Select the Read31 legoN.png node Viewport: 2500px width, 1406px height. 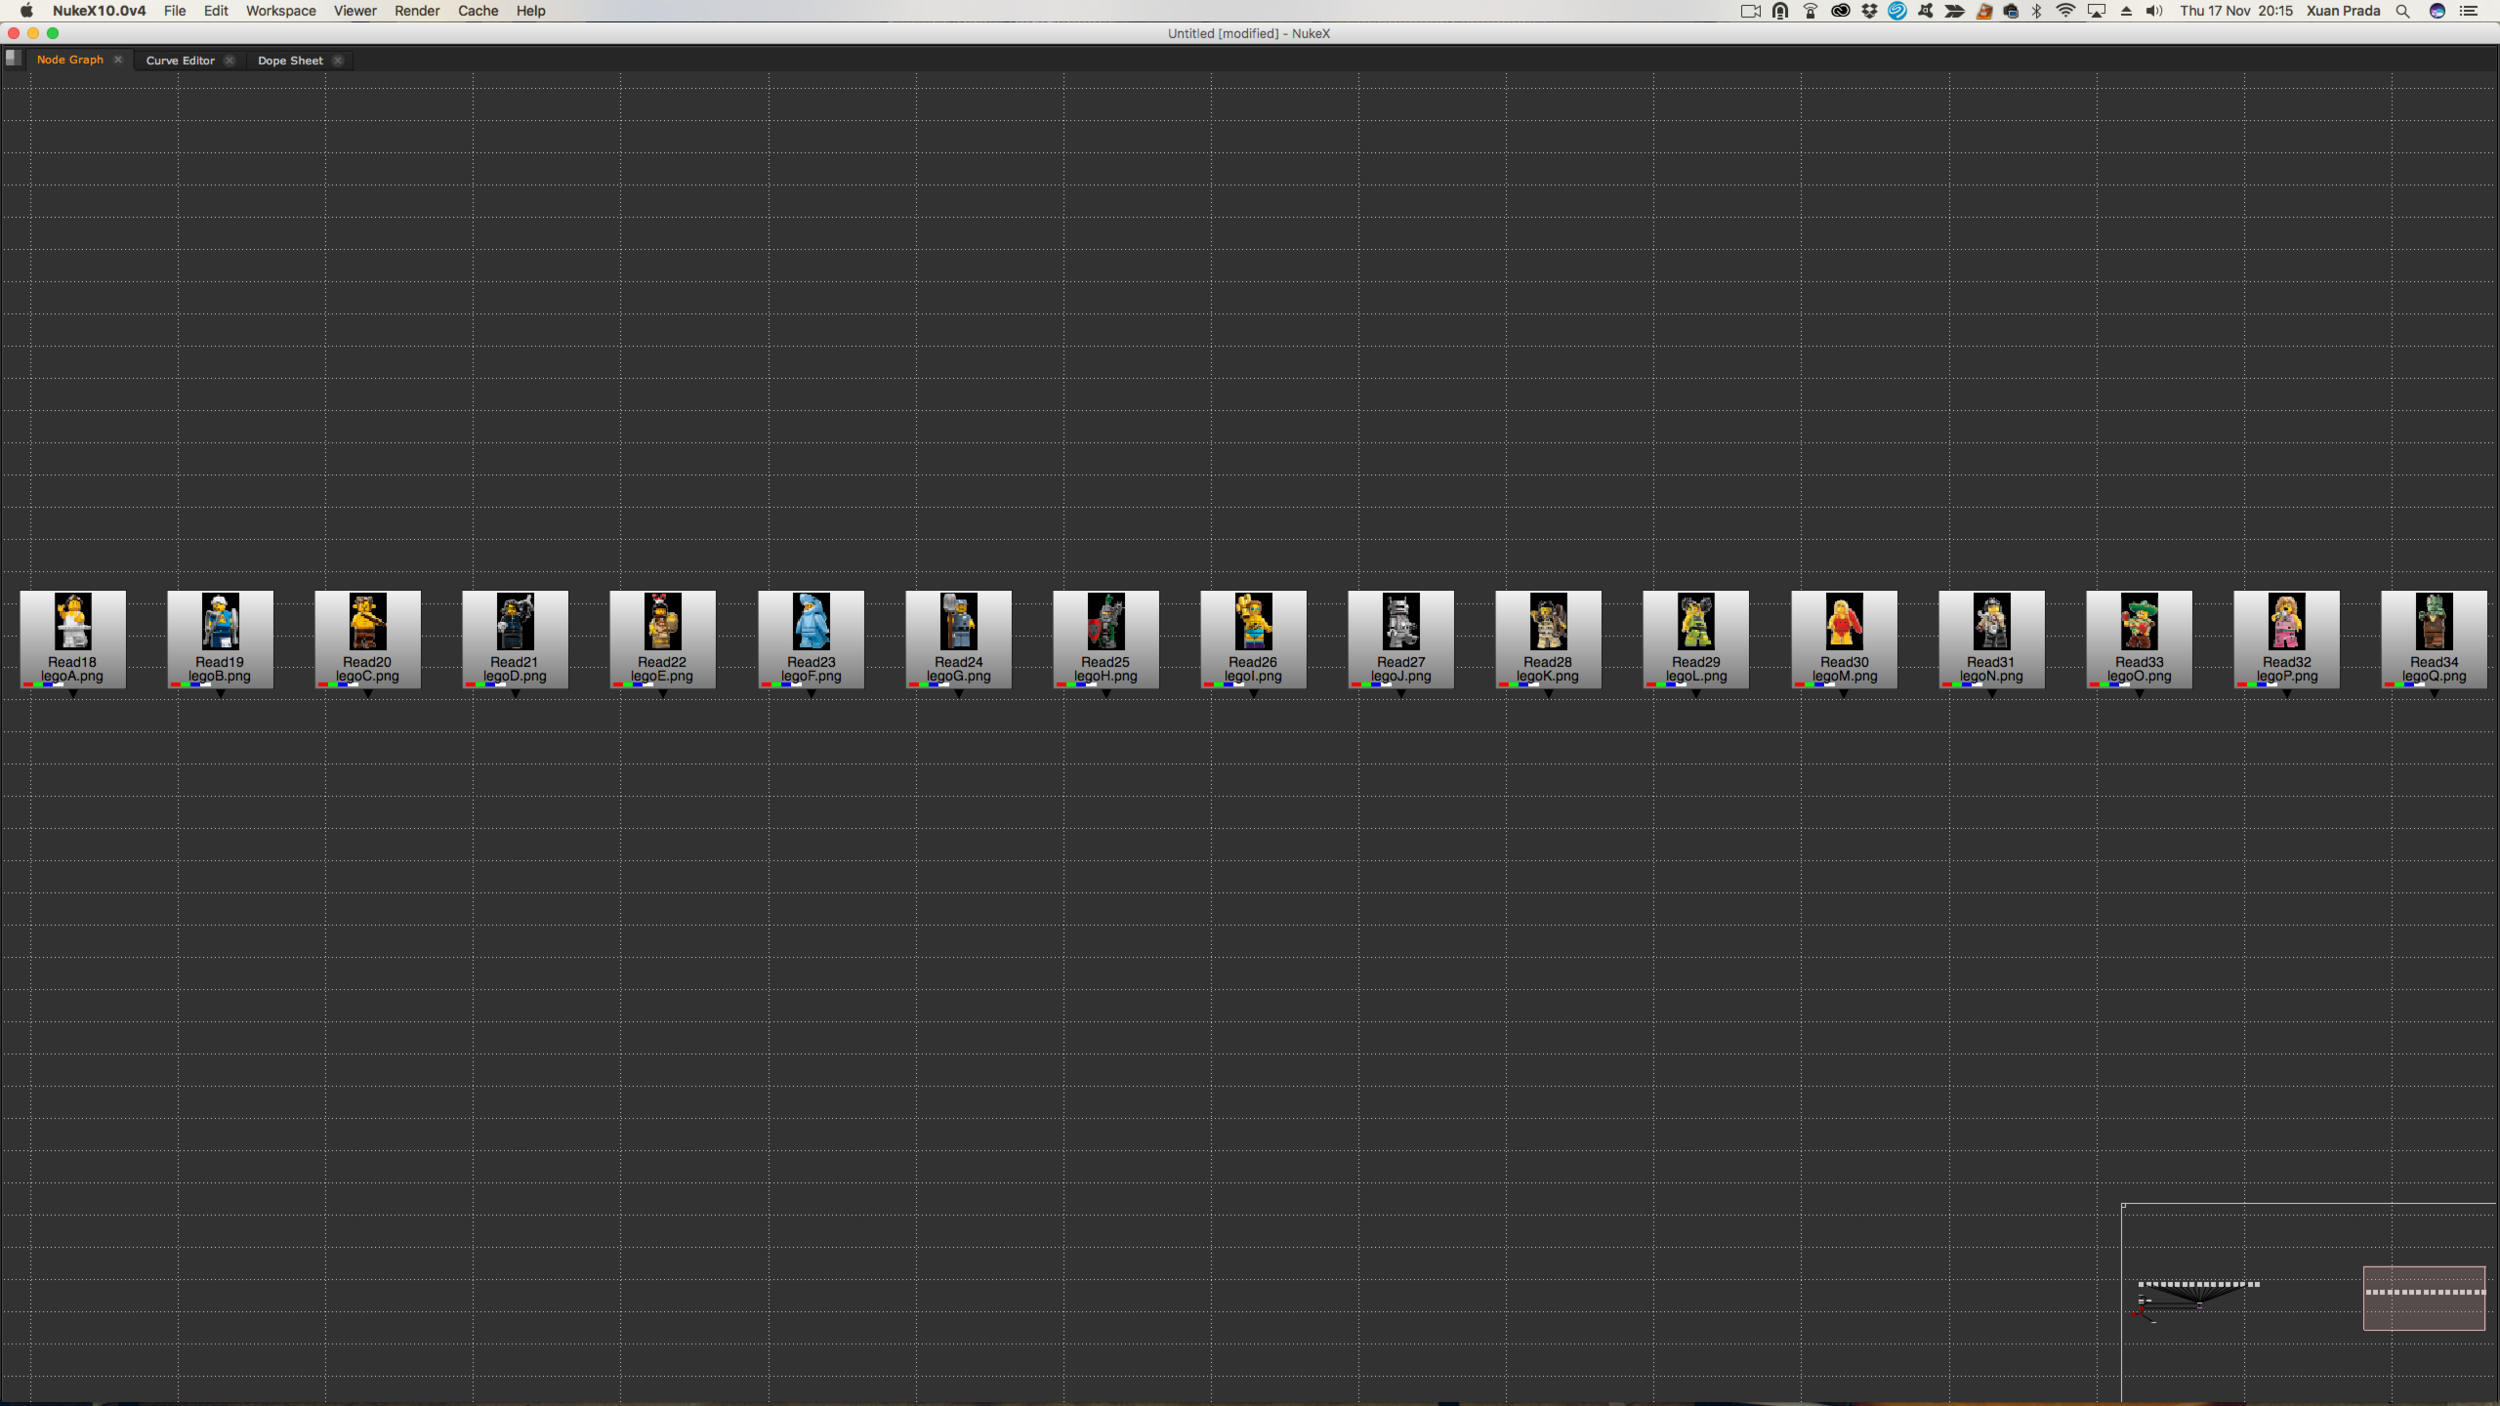[x=1992, y=639]
